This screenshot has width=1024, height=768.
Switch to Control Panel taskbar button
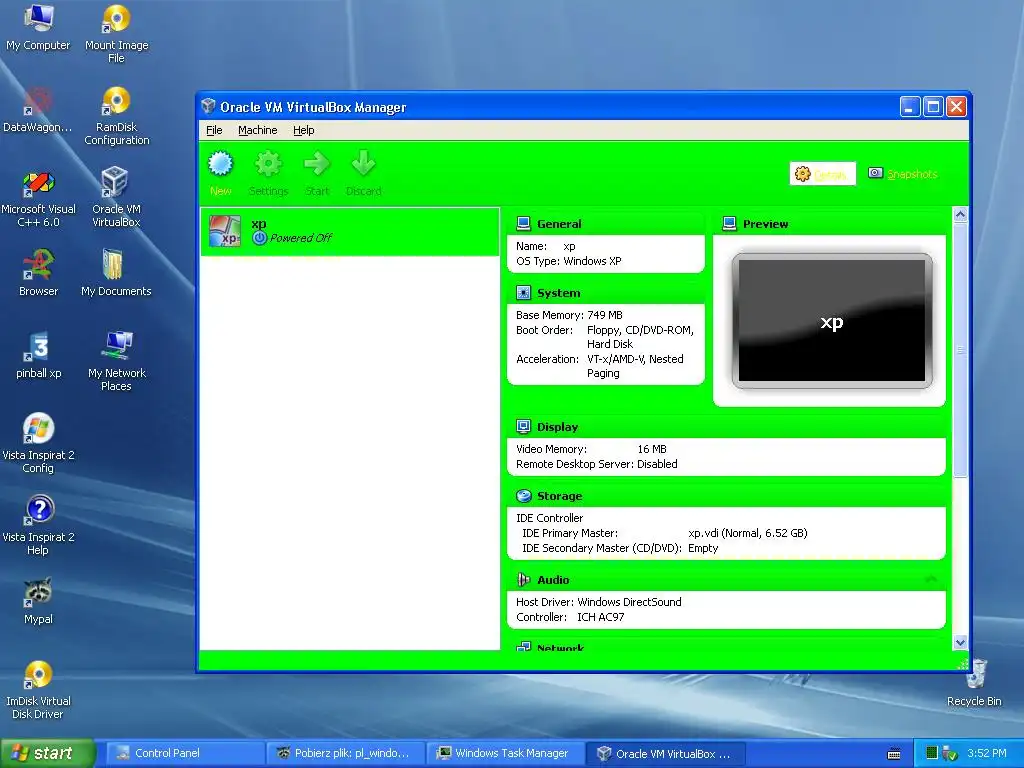point(185,753)
